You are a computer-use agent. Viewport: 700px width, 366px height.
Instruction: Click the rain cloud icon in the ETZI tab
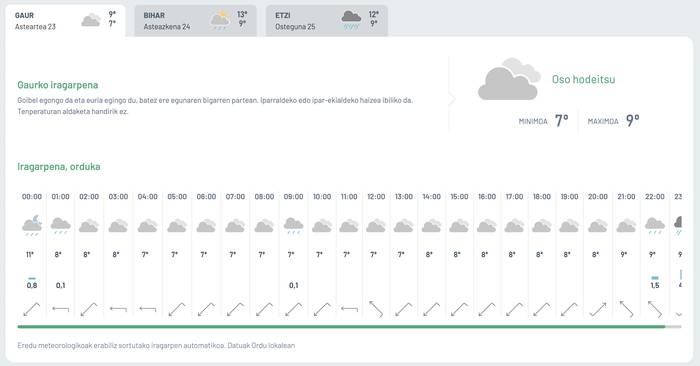point(351,21)
